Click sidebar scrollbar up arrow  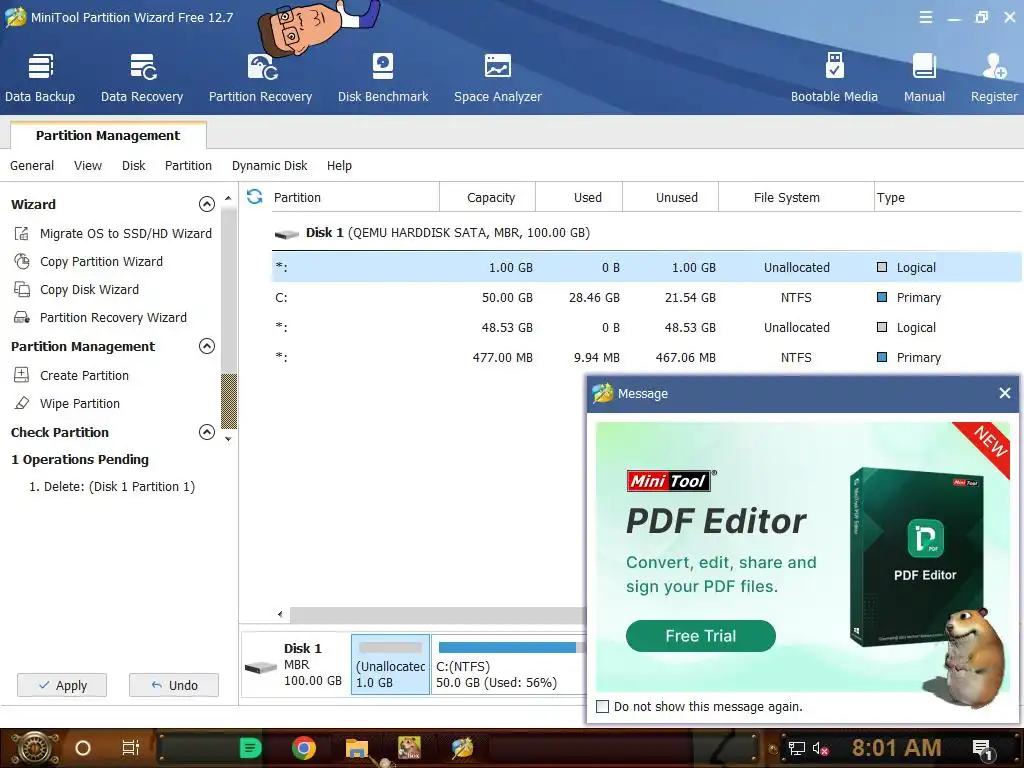click(x=228, y=198)
